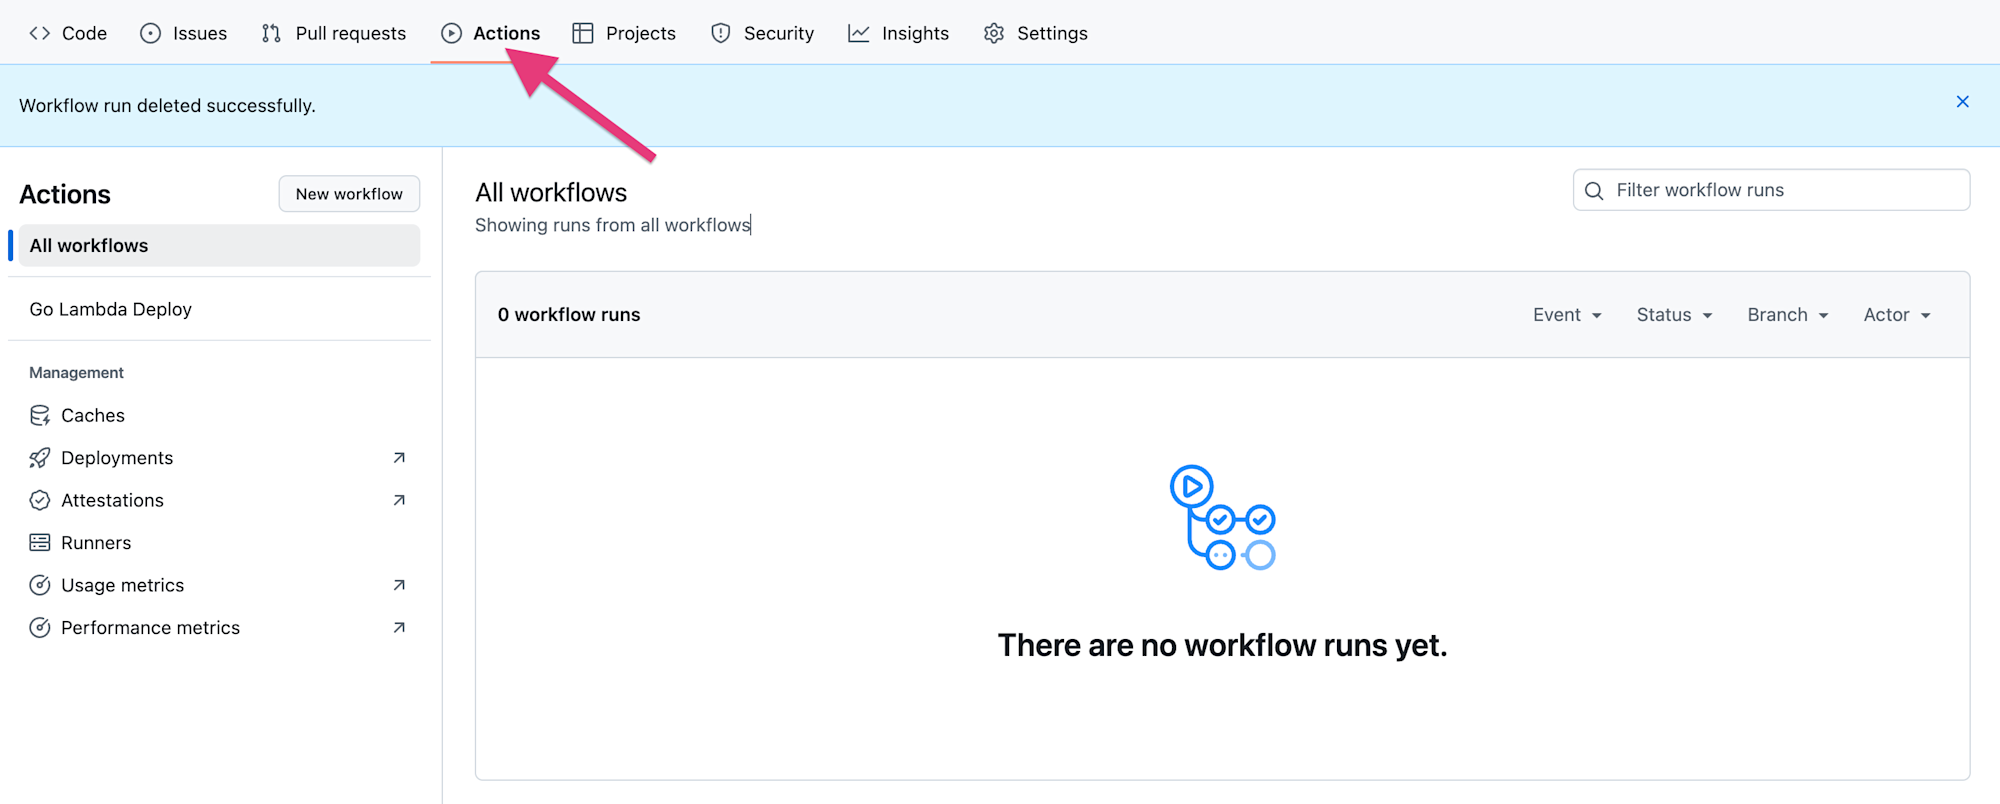The height and width of the screenshot is (804, 2000).
Task: Click the 'Management' section label
Action: pos(76,373)
